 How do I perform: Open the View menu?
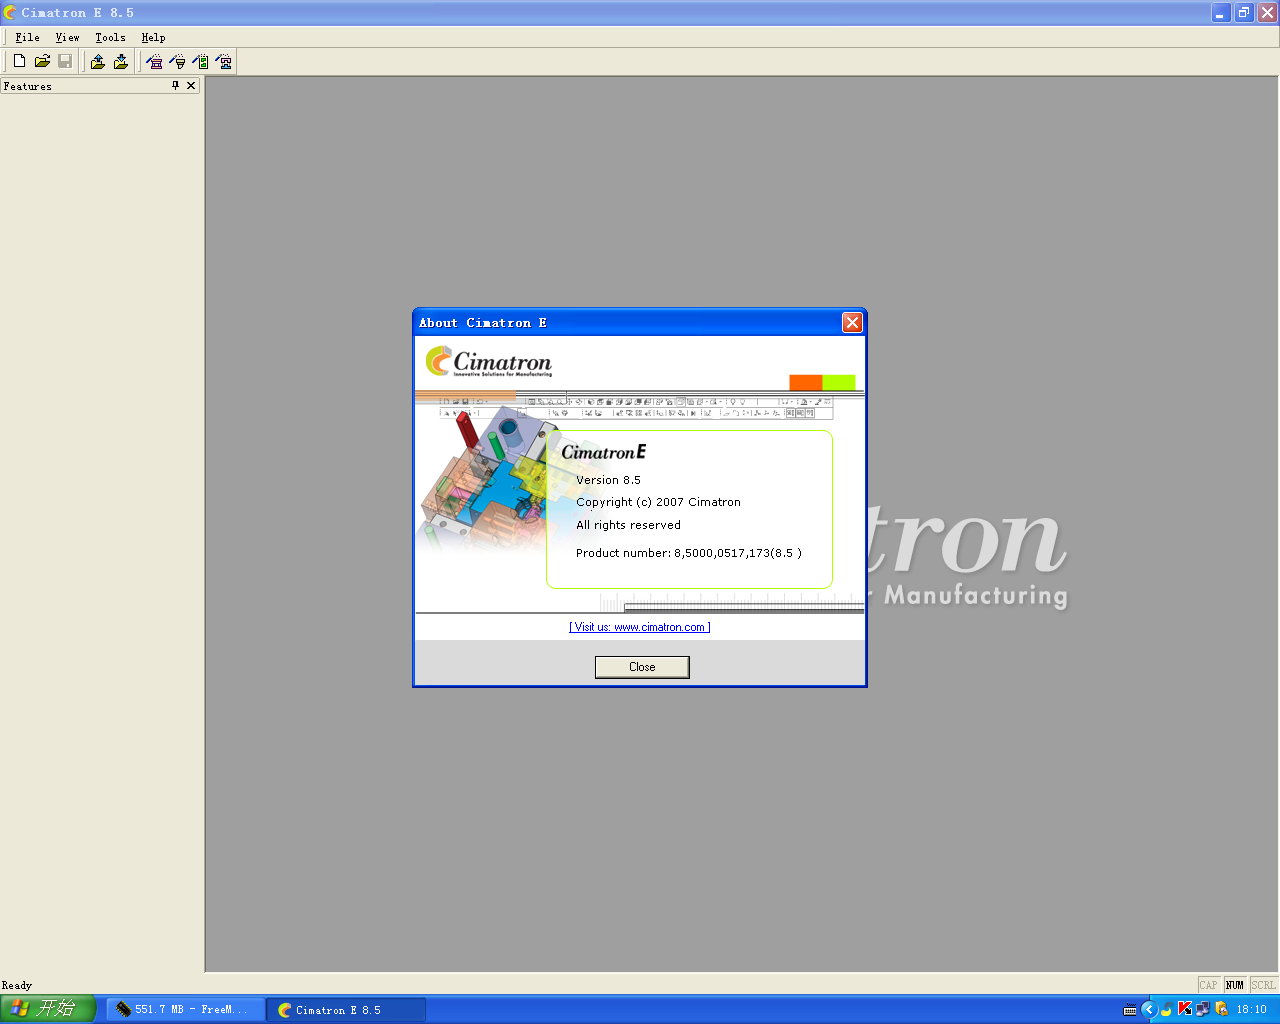pyautogui.click(x=67, y=38)
